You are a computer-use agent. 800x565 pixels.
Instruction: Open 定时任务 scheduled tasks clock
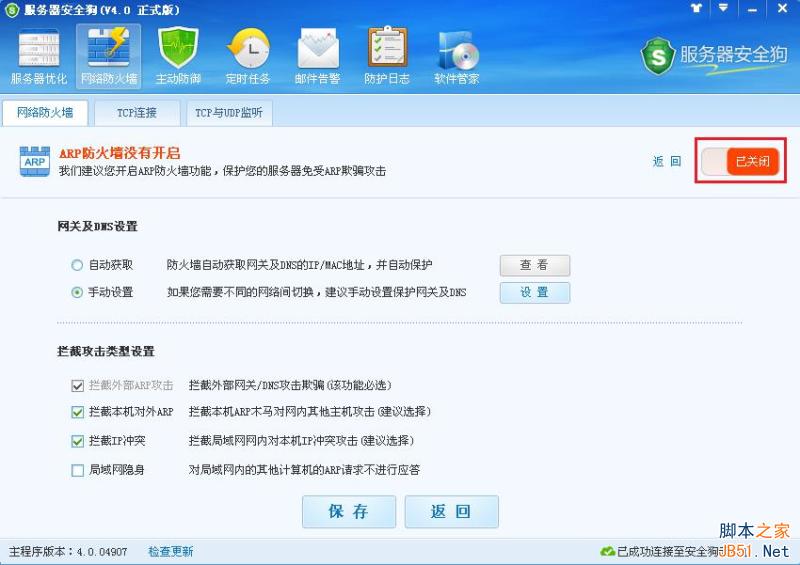point(248,57)
